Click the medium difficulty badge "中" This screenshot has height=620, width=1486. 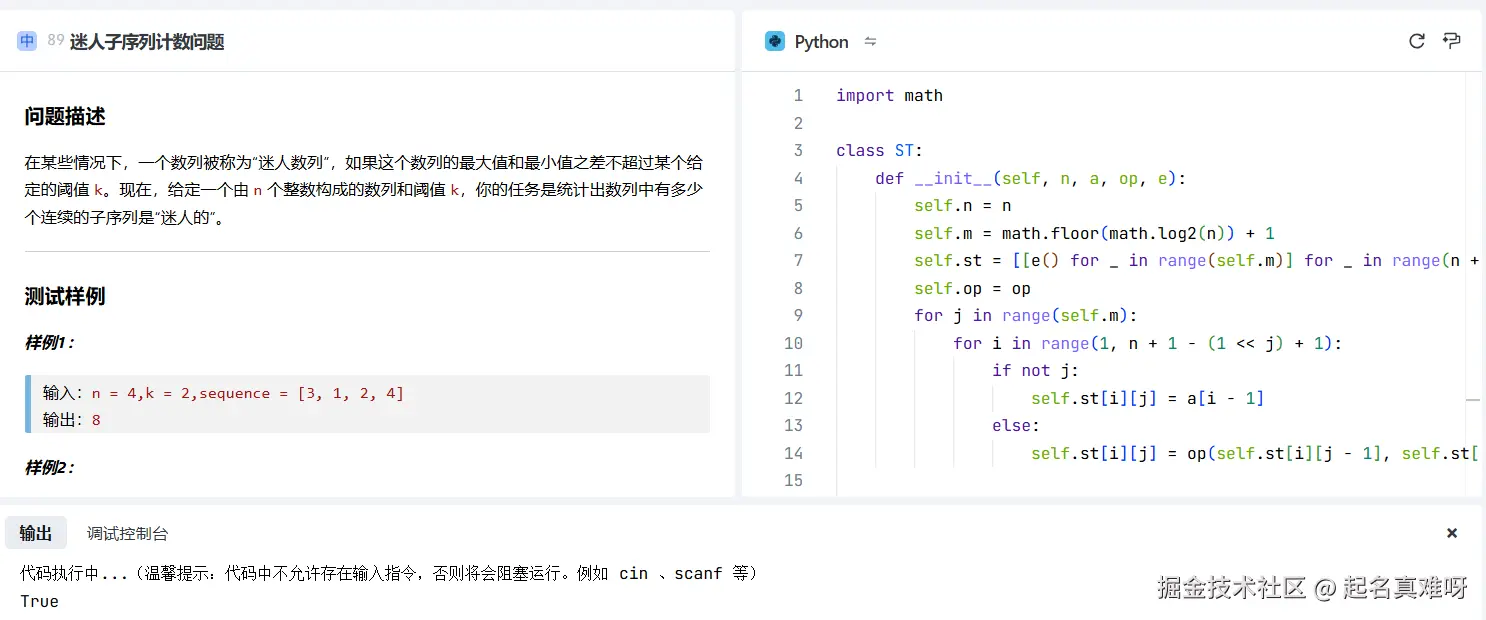[x=27, y=41]
